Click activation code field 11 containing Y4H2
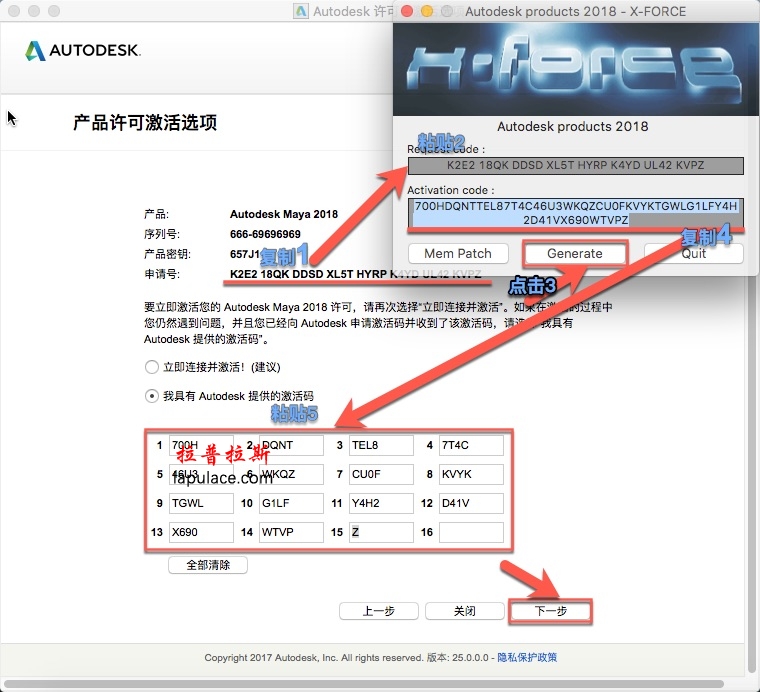Image resolution: width=760 pixels, height=692 pixels. coord(381,503)
